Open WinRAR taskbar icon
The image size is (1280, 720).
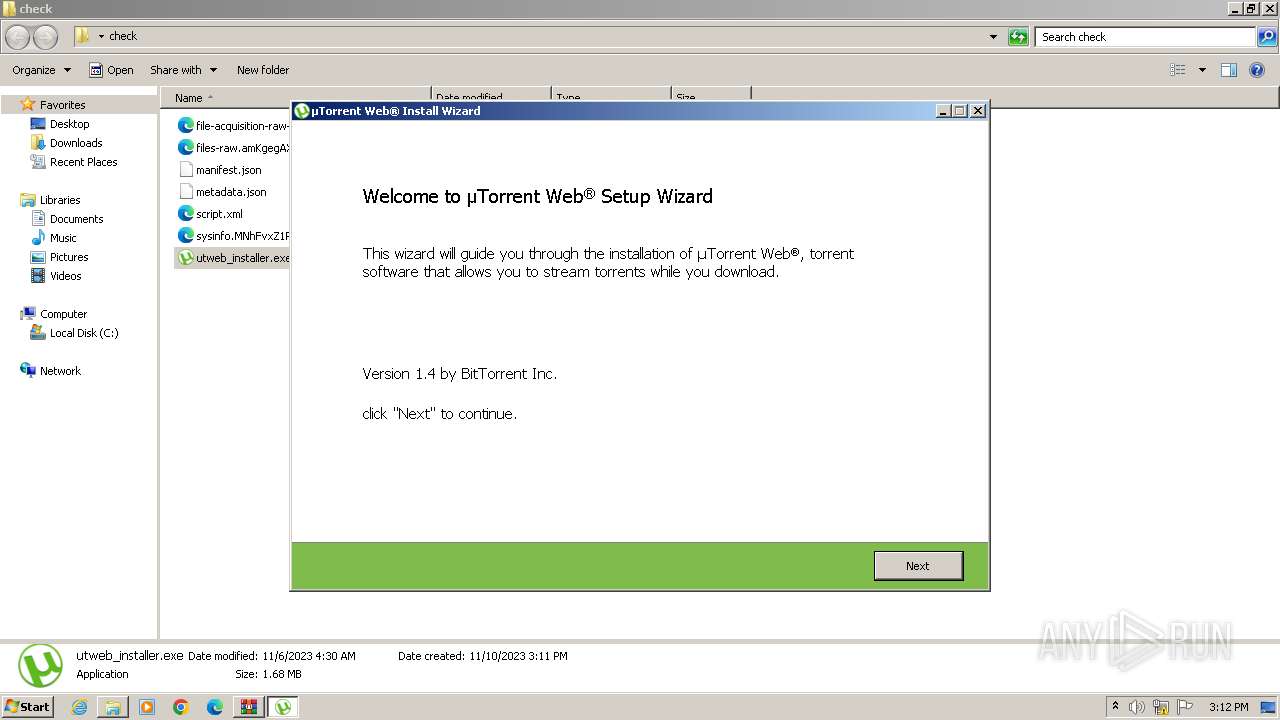(x=249, y=707)
